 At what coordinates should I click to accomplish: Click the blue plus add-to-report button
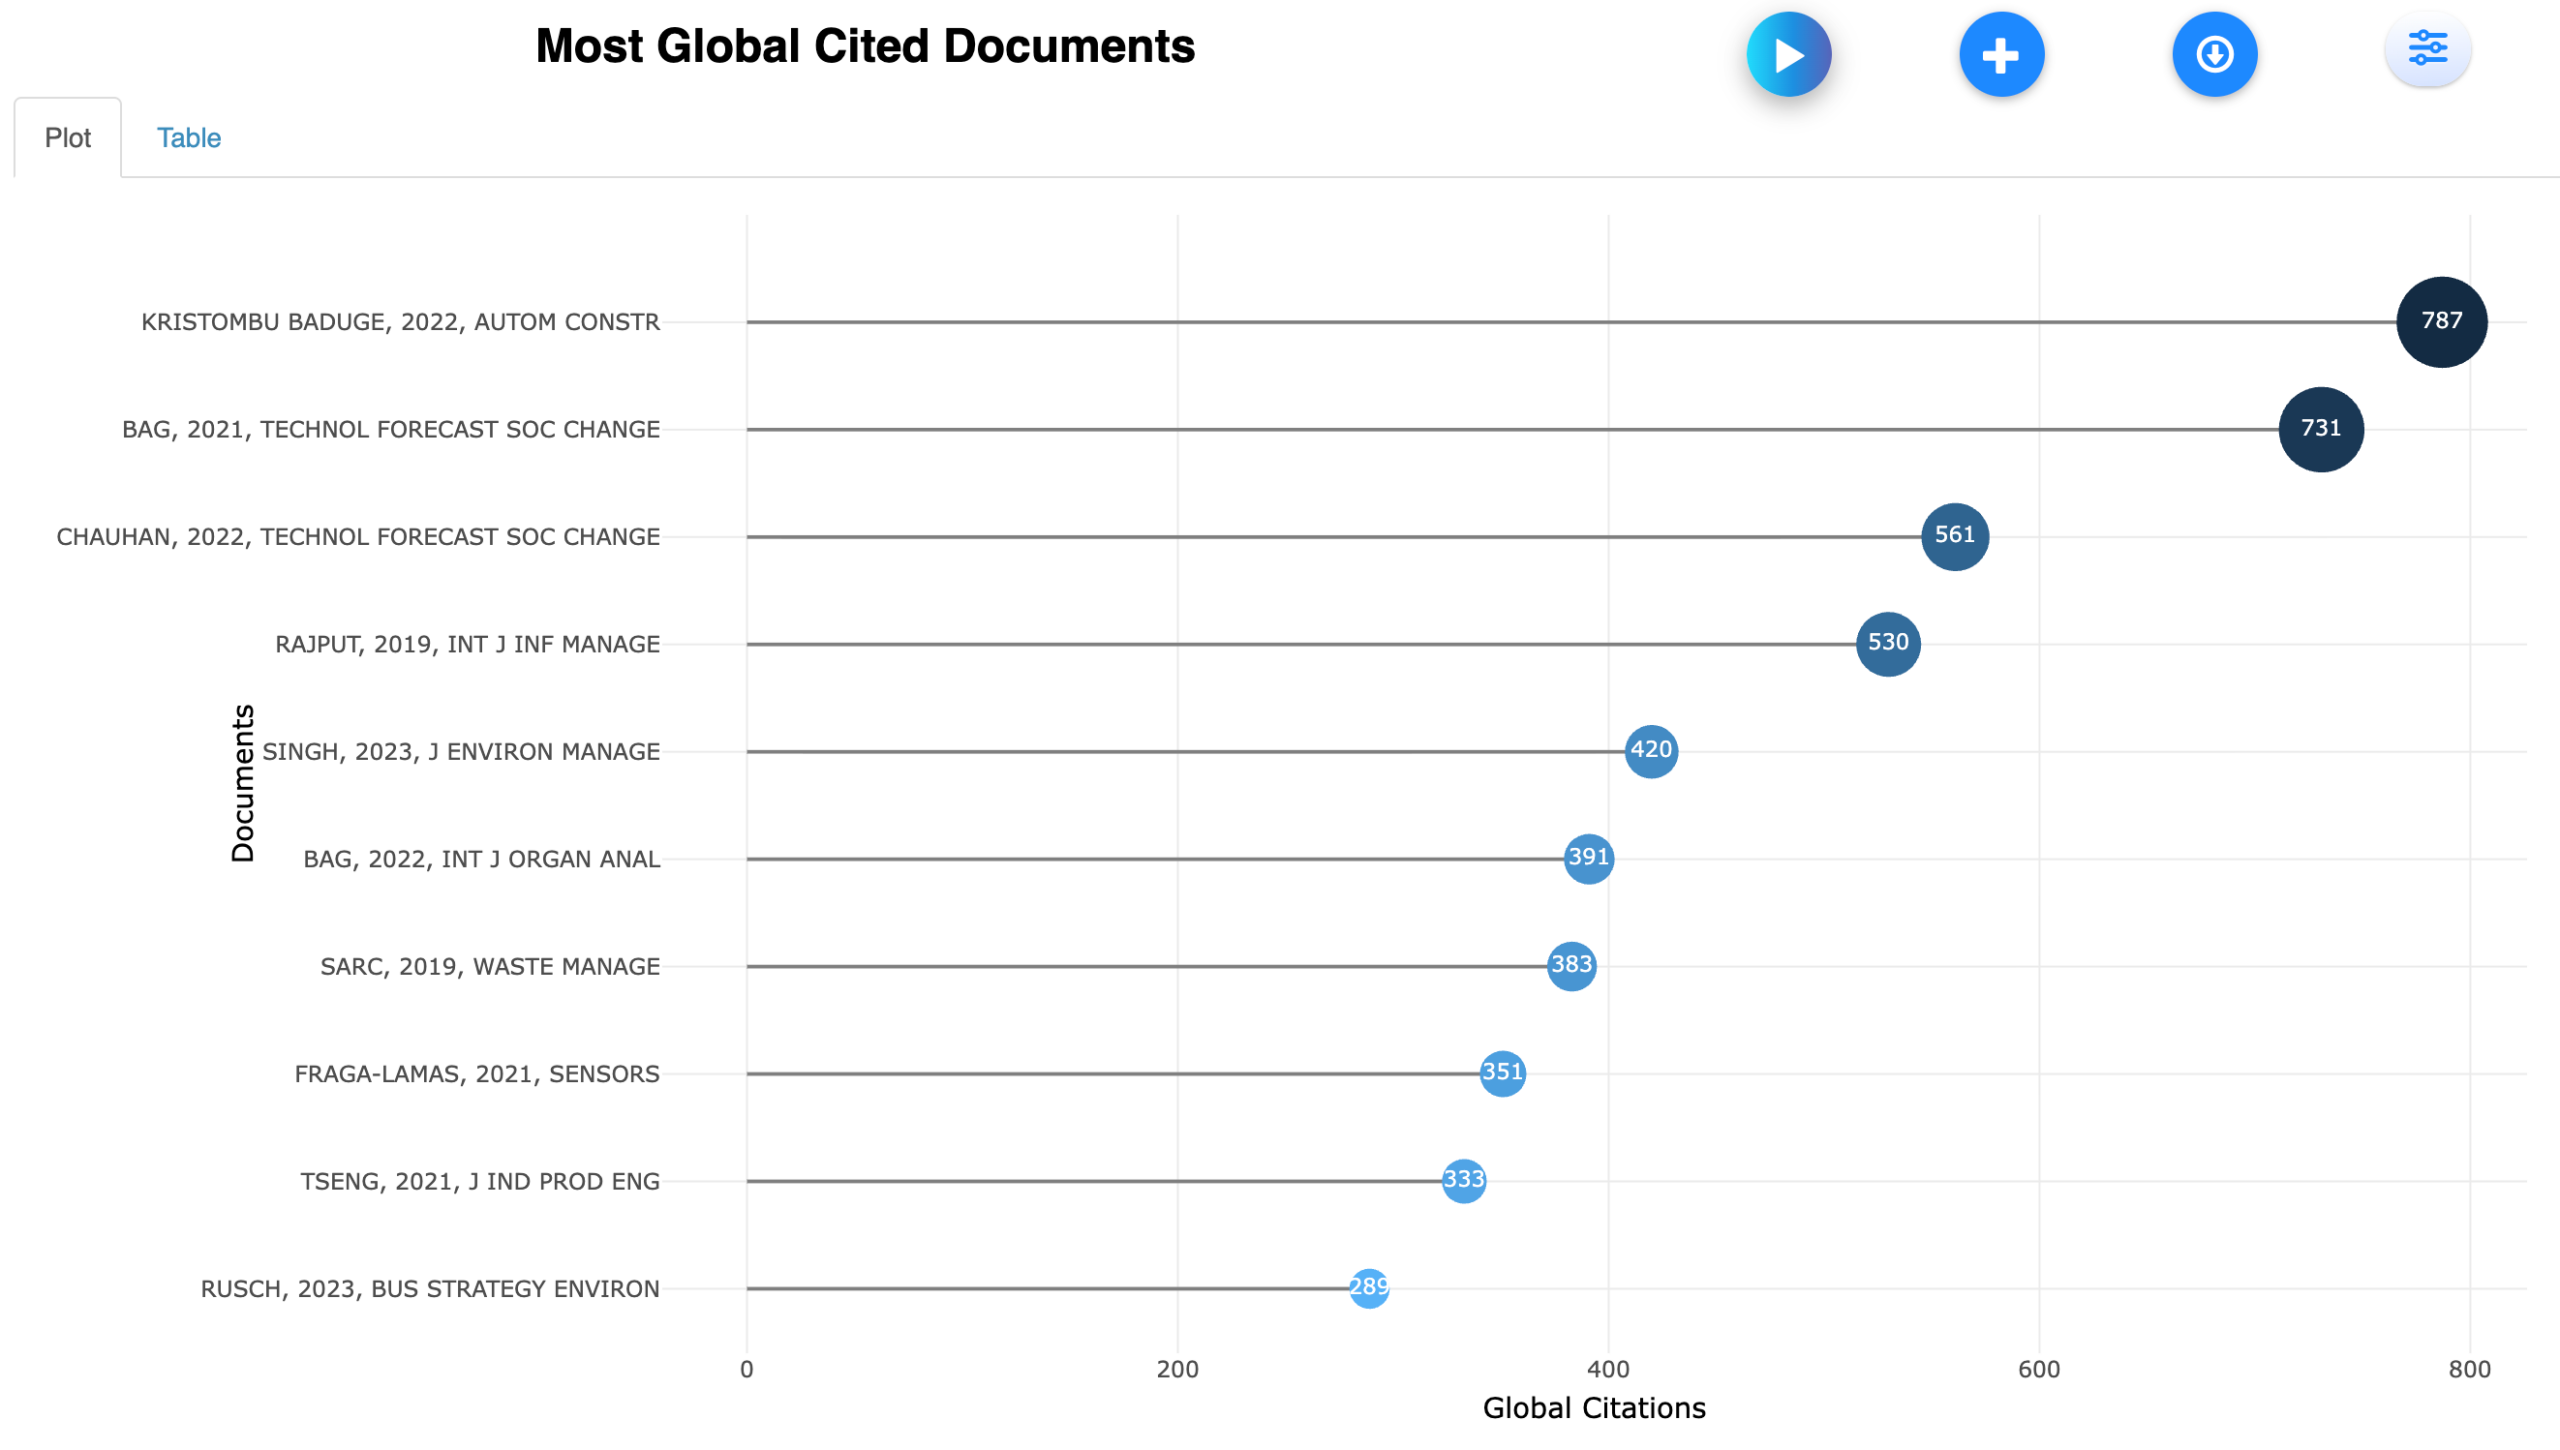tap(2001, 55)
